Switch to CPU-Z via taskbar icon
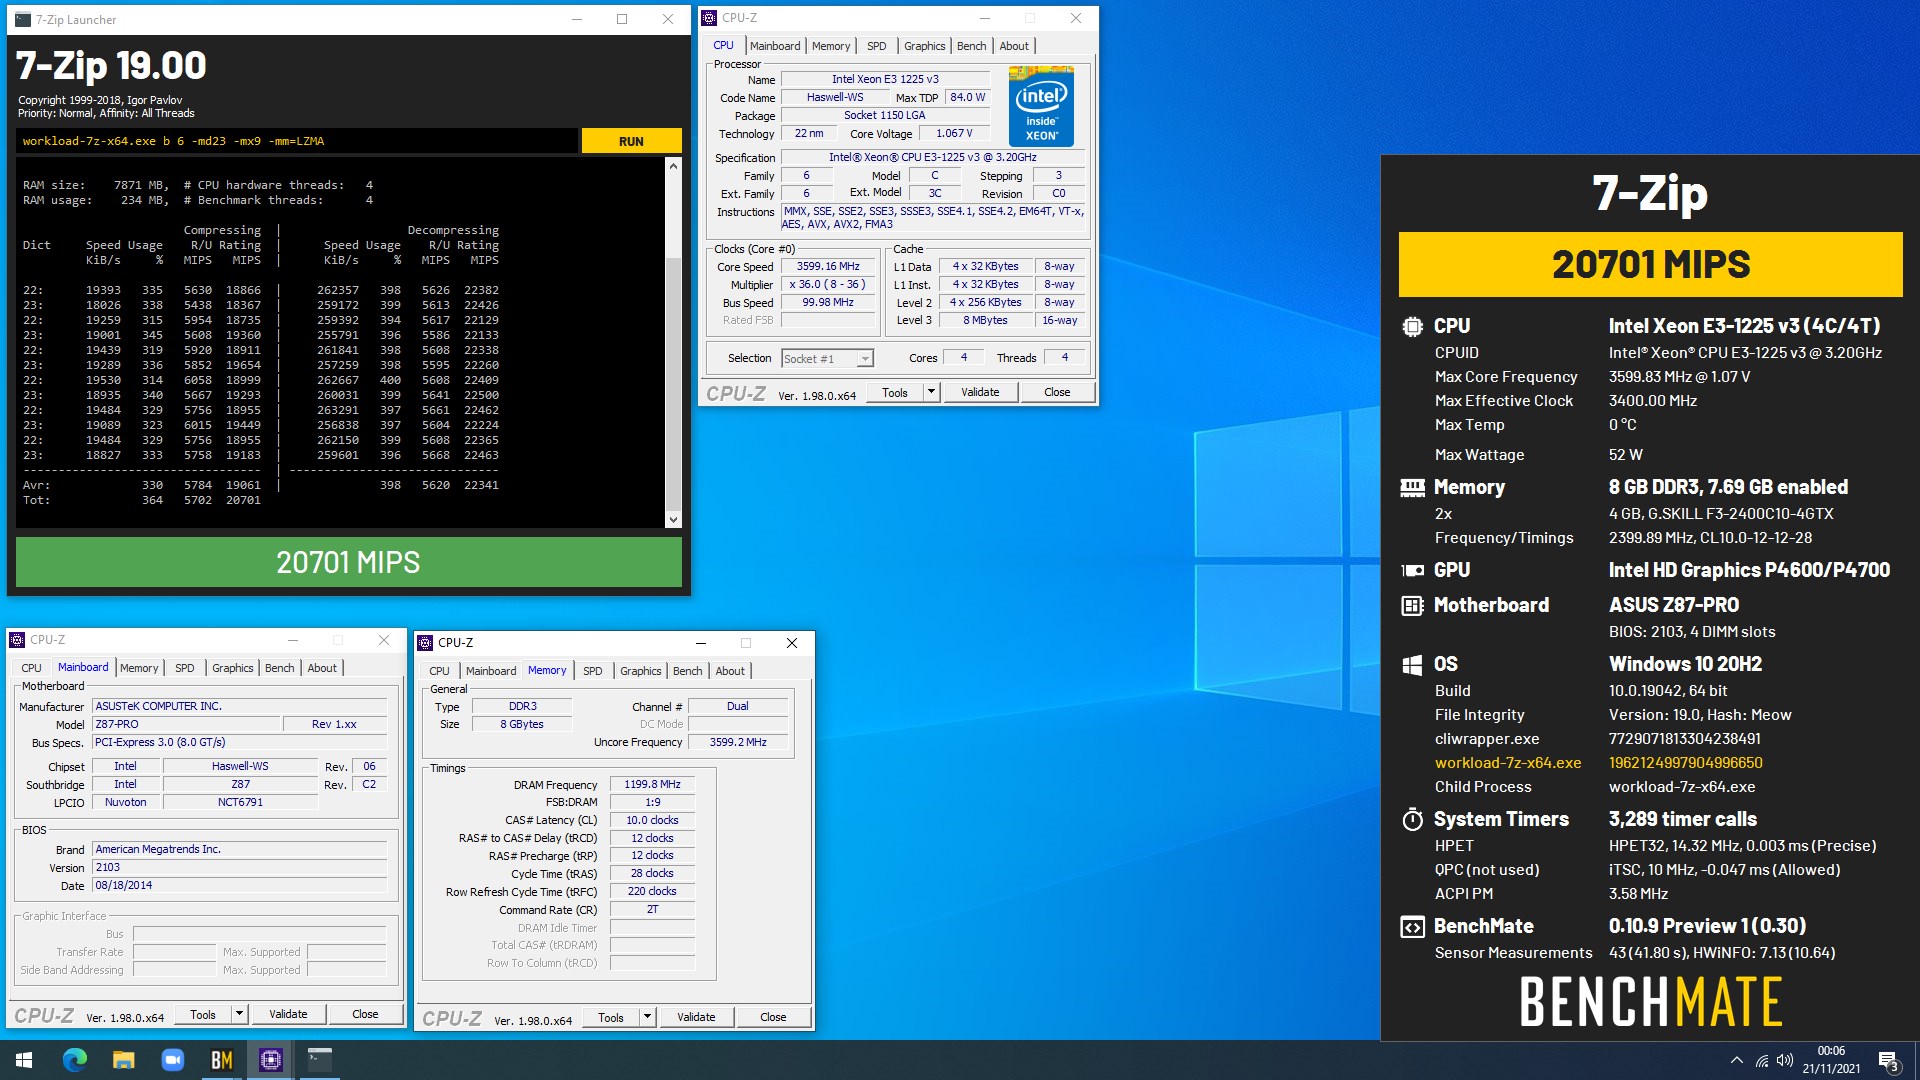Image resolution: width=1920 pixels, height=1080 pixels. click(x=270, y=1060)
